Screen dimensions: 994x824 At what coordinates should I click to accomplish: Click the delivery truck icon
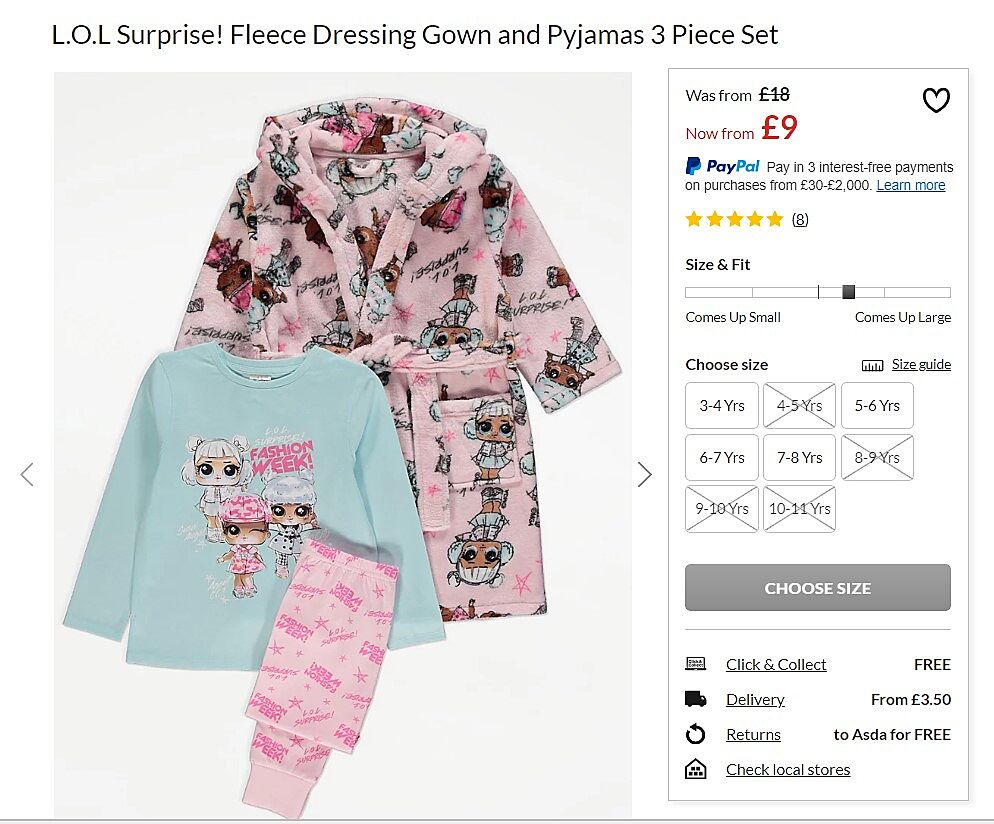pyautogui.click(x=695, y=699)
